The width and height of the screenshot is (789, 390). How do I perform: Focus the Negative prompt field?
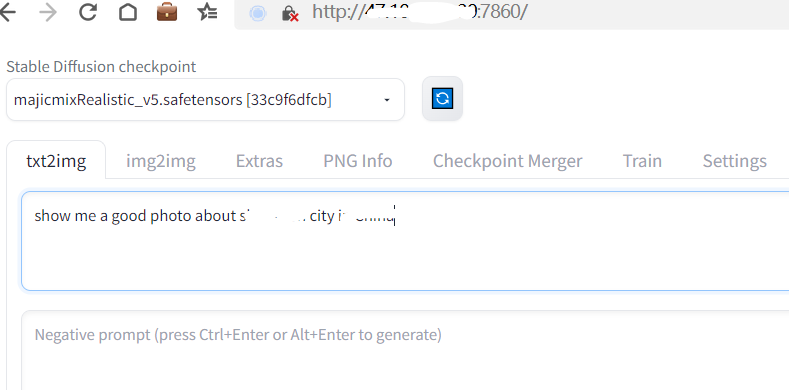tap(405, 350)
